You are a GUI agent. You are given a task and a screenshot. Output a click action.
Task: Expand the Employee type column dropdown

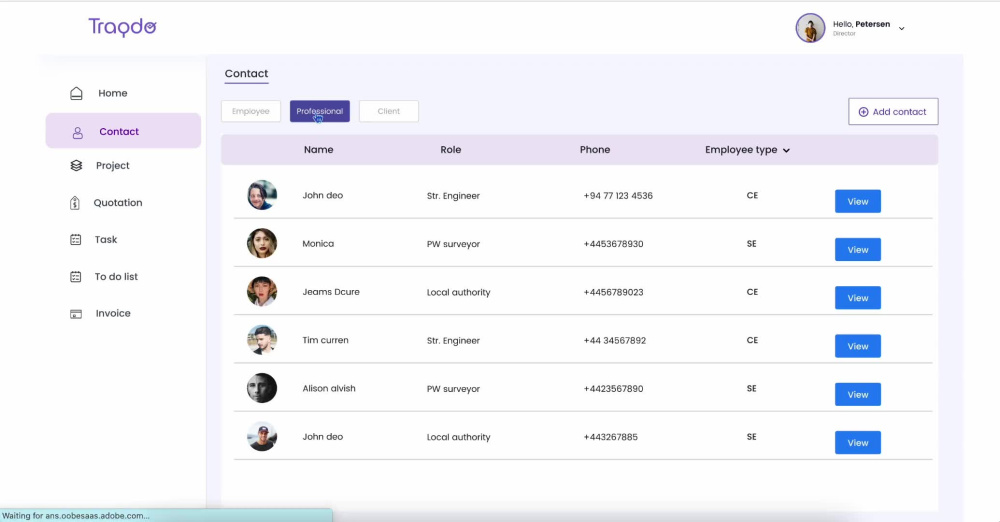point(786,151)
